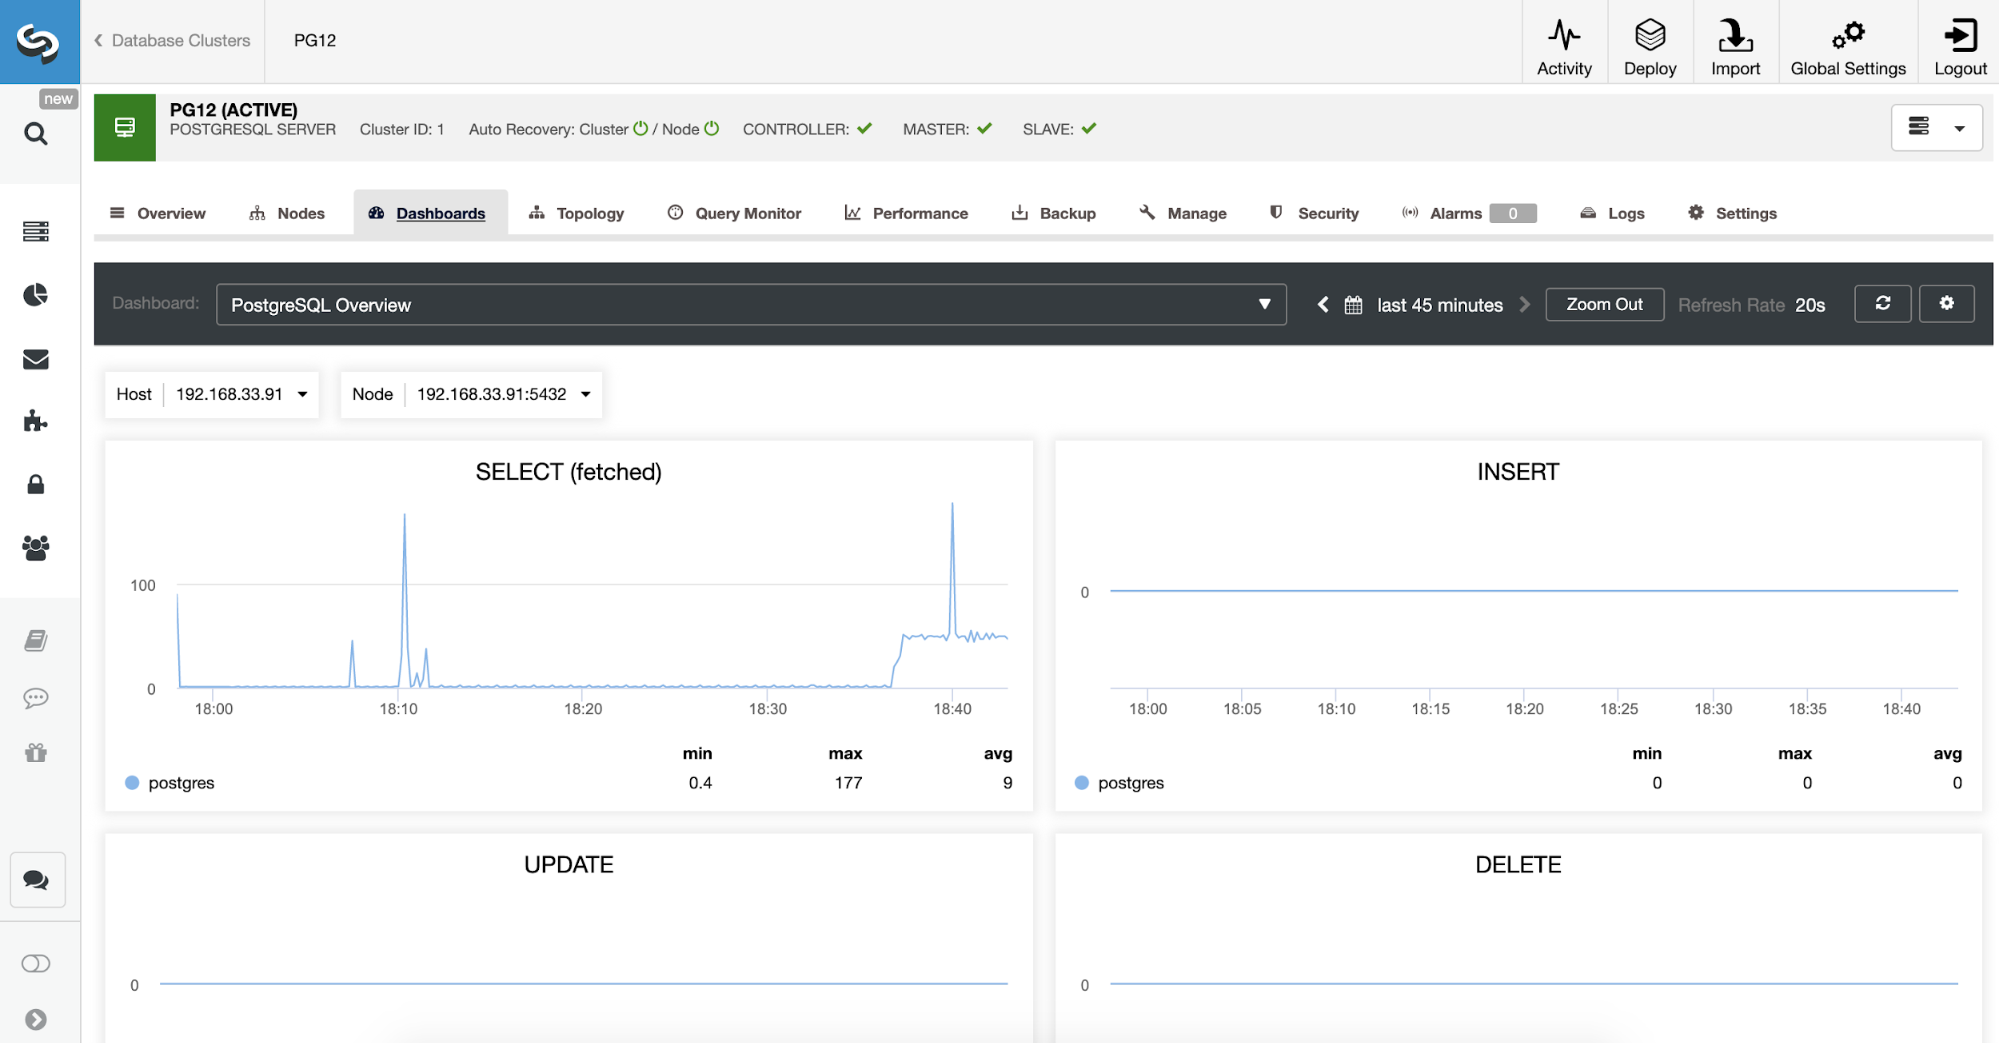Switch to the Overview tab
This screenshot has width=1999, height=1043.
coord(158,213)
